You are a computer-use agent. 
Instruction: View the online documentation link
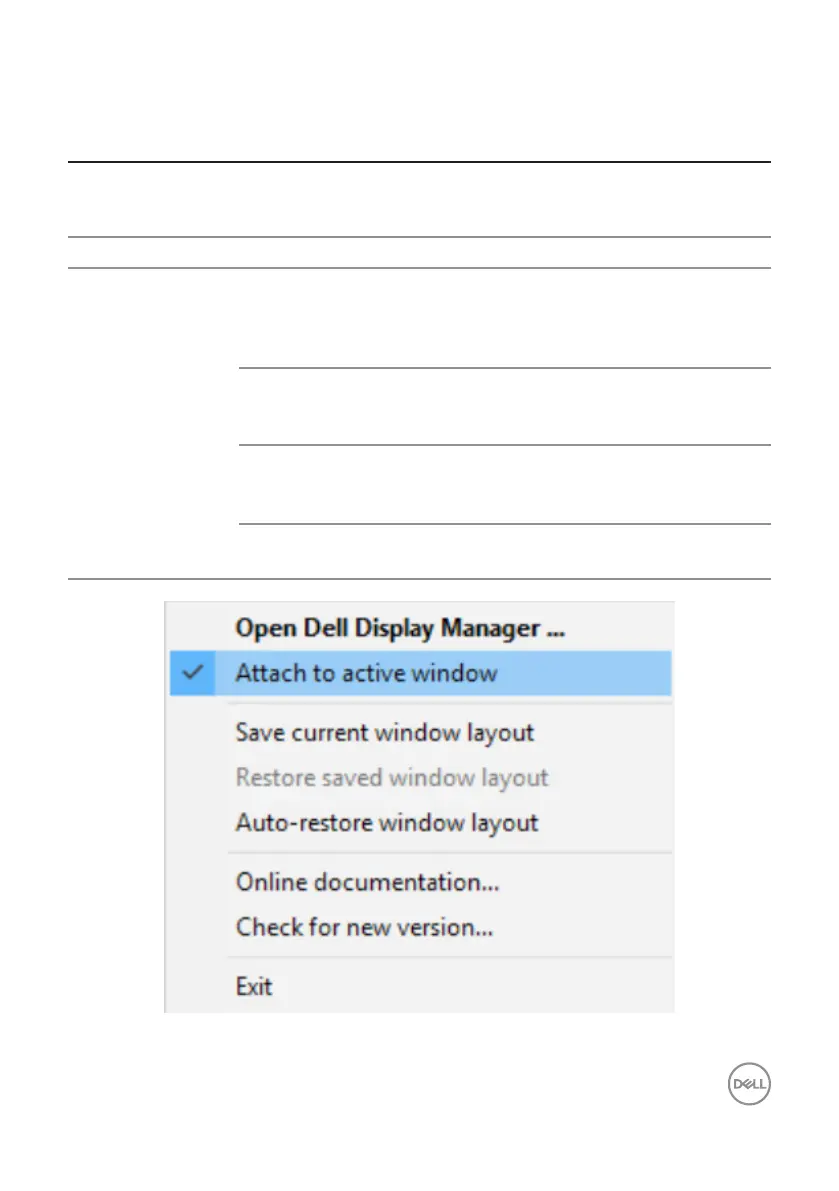click(x=367, y=882)
